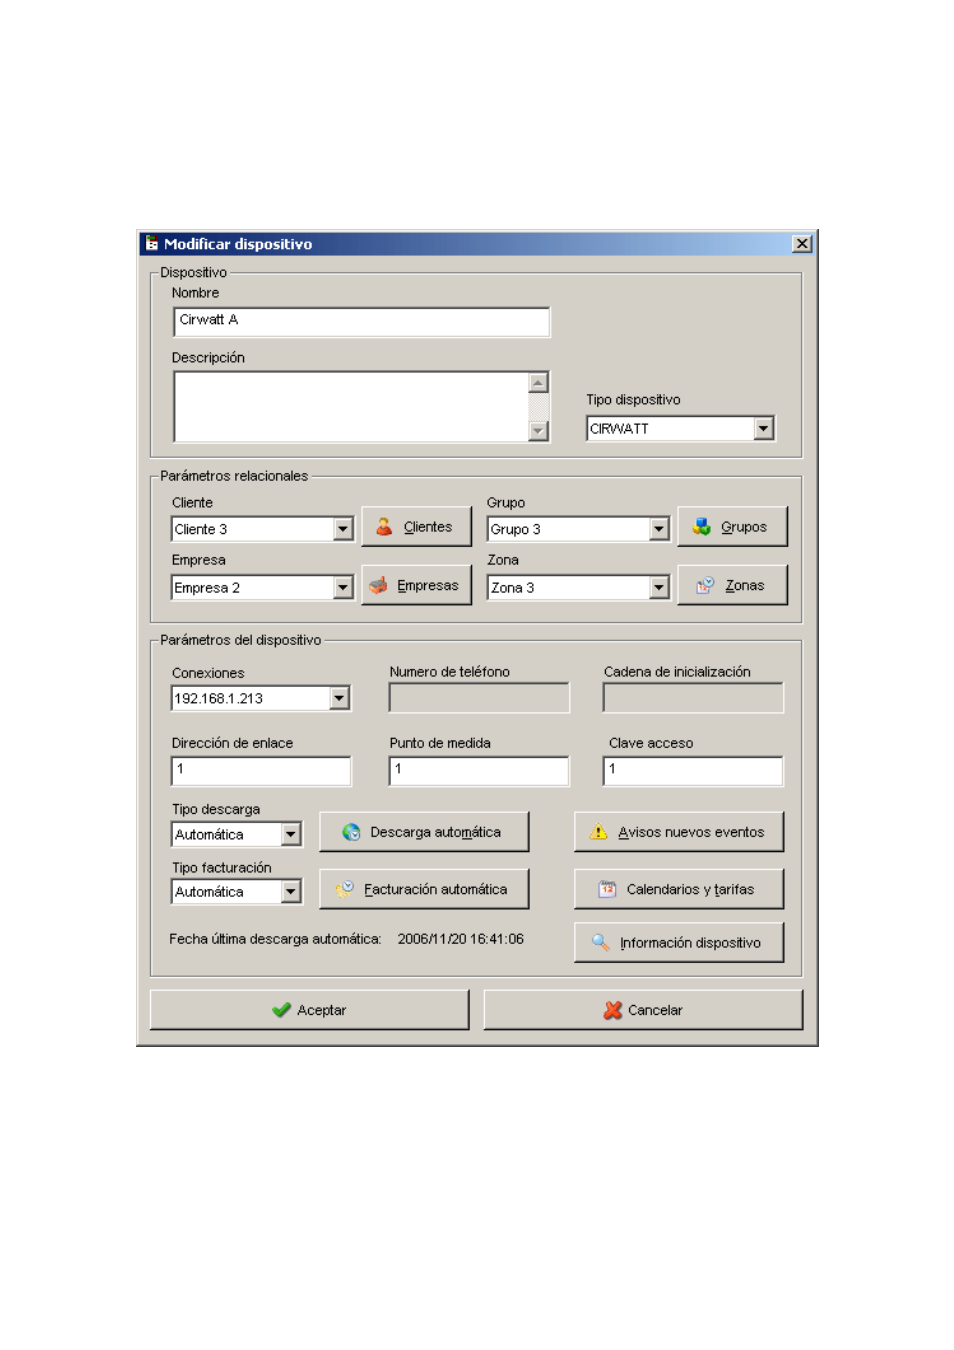Expand the Tipo dispositivo dropdown
Screen dimensions: 954x1350
coord(764,429)
